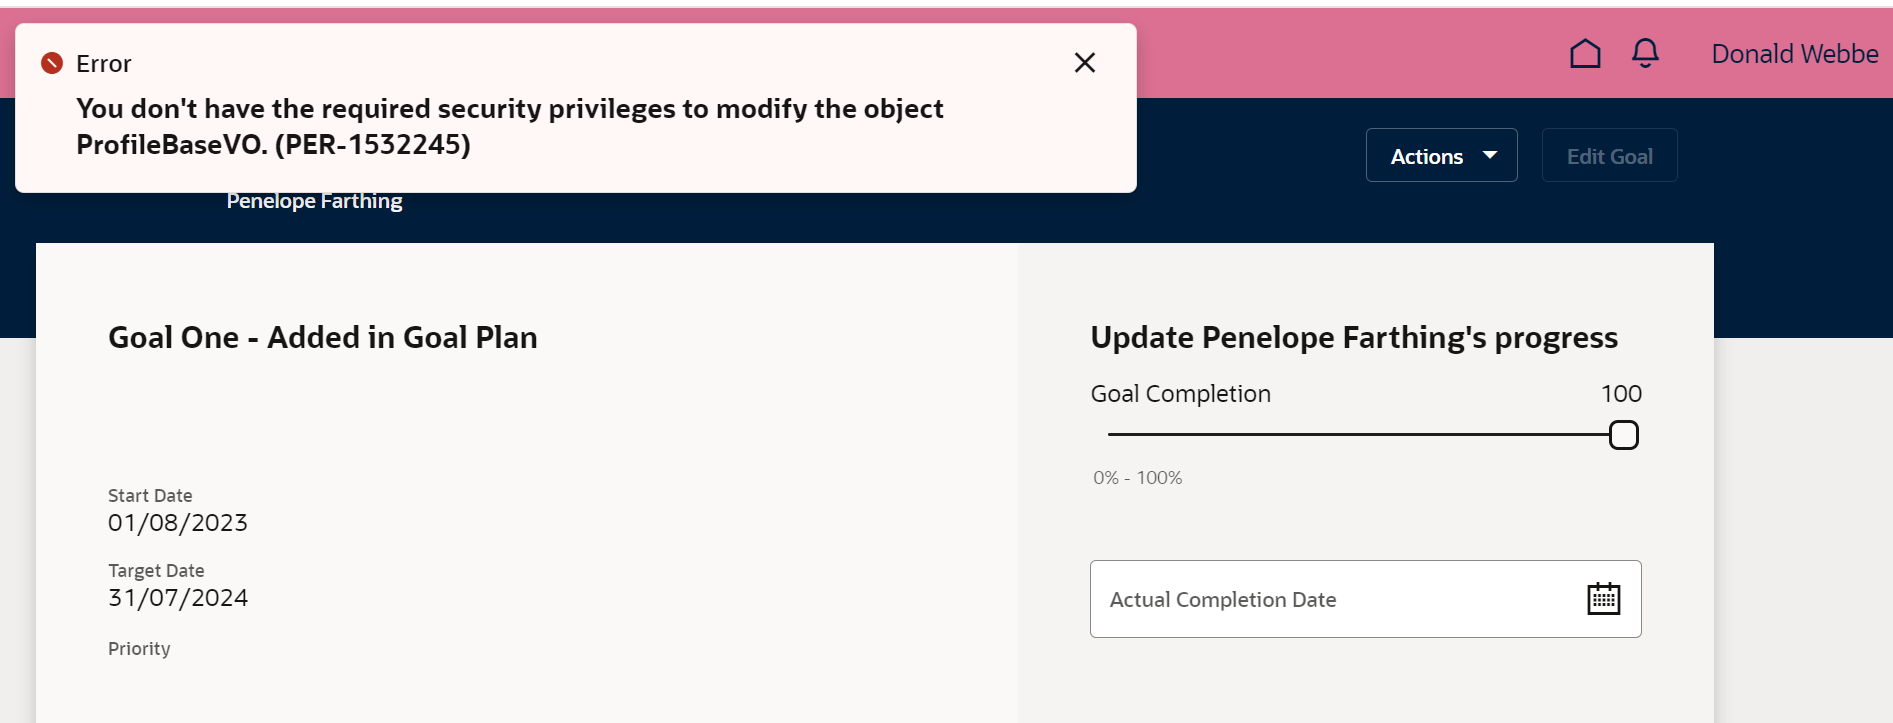Open the Donald Webbe user menu
Image resolution: width=1893 pixels, height=723 pixels.
pyautogui.click(x=1794, y=53)
